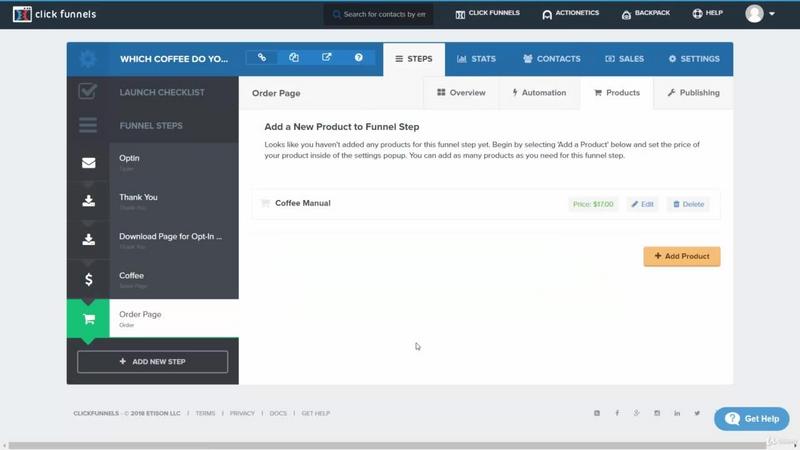
Task: Switch to the Overview sub-tab
Action: pos(461,93)
